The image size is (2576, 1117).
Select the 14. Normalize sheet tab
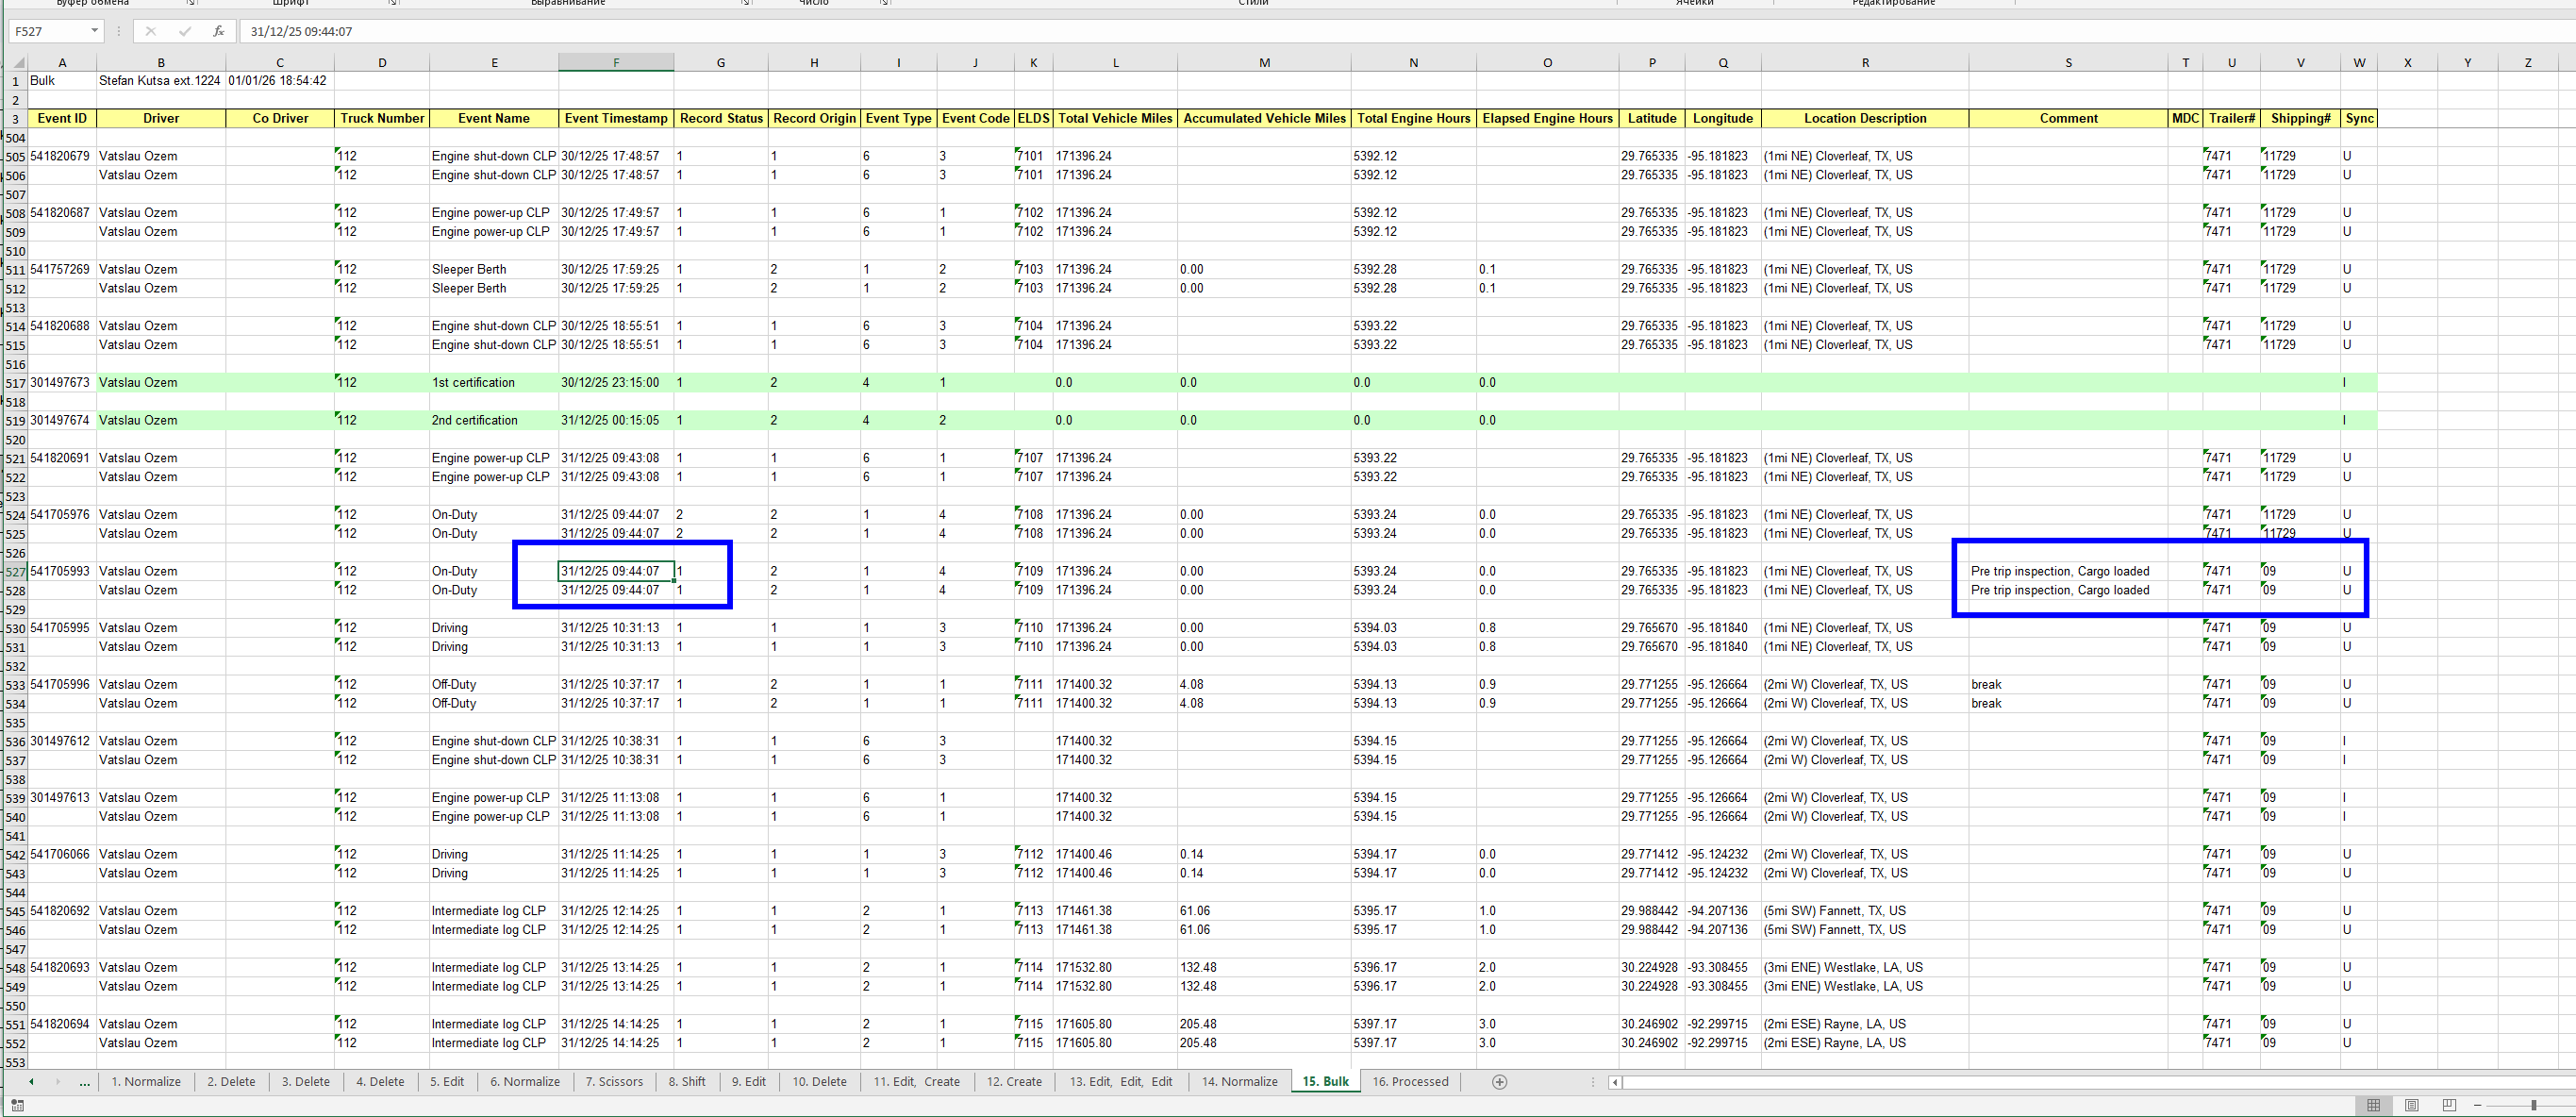click(x=1239, y=1081)
